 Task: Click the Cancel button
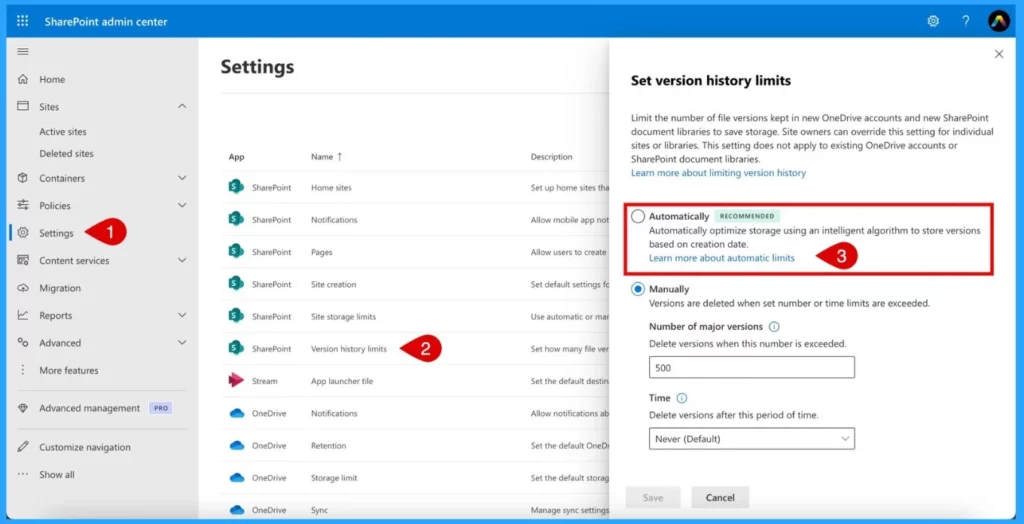pyautogui.click(x=720, y=497)
